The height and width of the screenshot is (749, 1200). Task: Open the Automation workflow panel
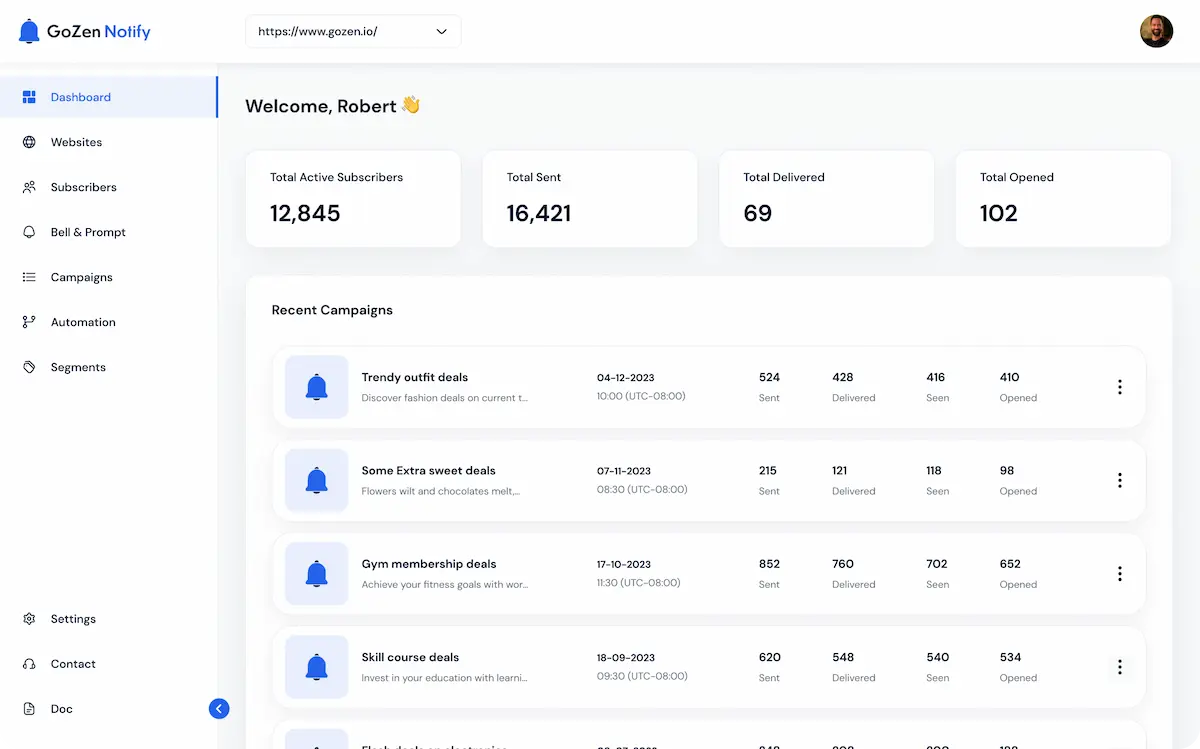82,321
